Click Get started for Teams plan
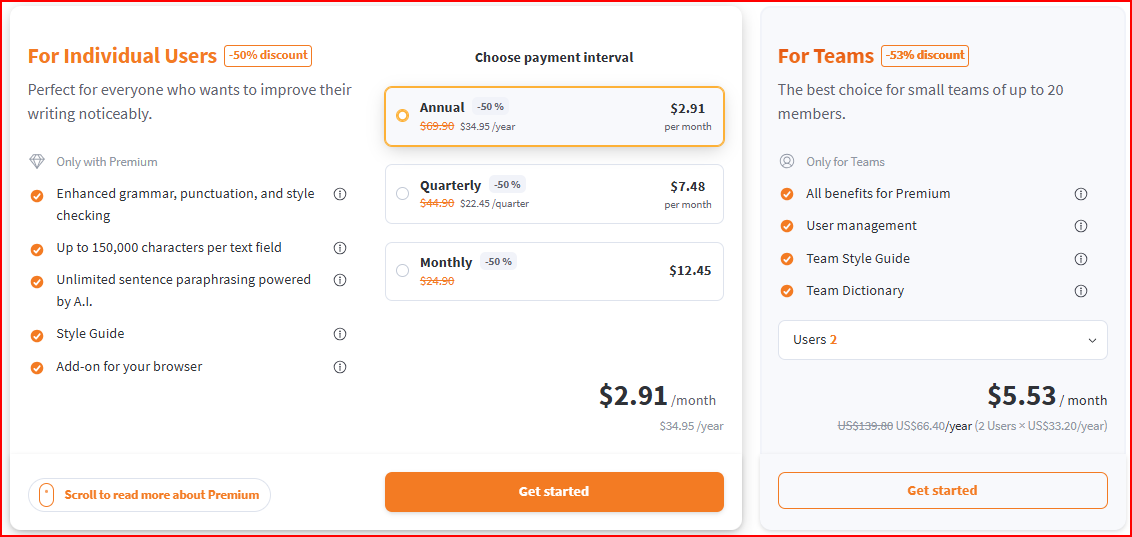Image resolution: width=1132 pixels, height=537 pixels. point(942,491)
